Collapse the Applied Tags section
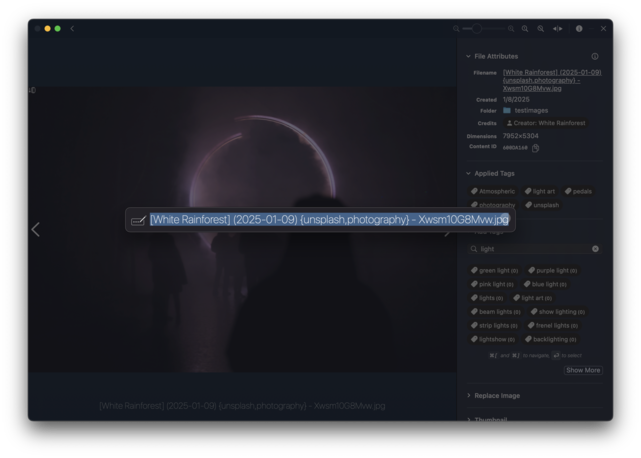641x458 pixels. click(468, 173)
